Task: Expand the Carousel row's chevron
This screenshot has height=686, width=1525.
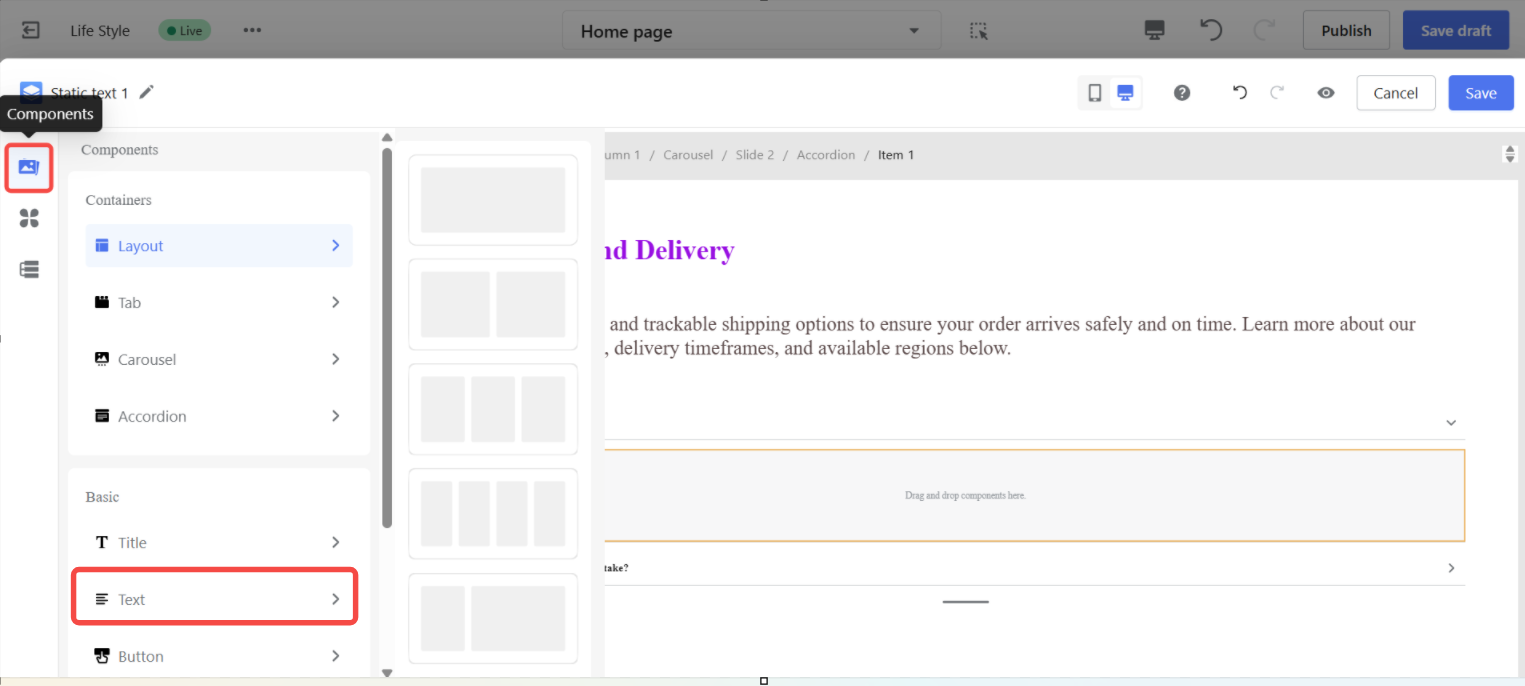Action: [335, 359]
